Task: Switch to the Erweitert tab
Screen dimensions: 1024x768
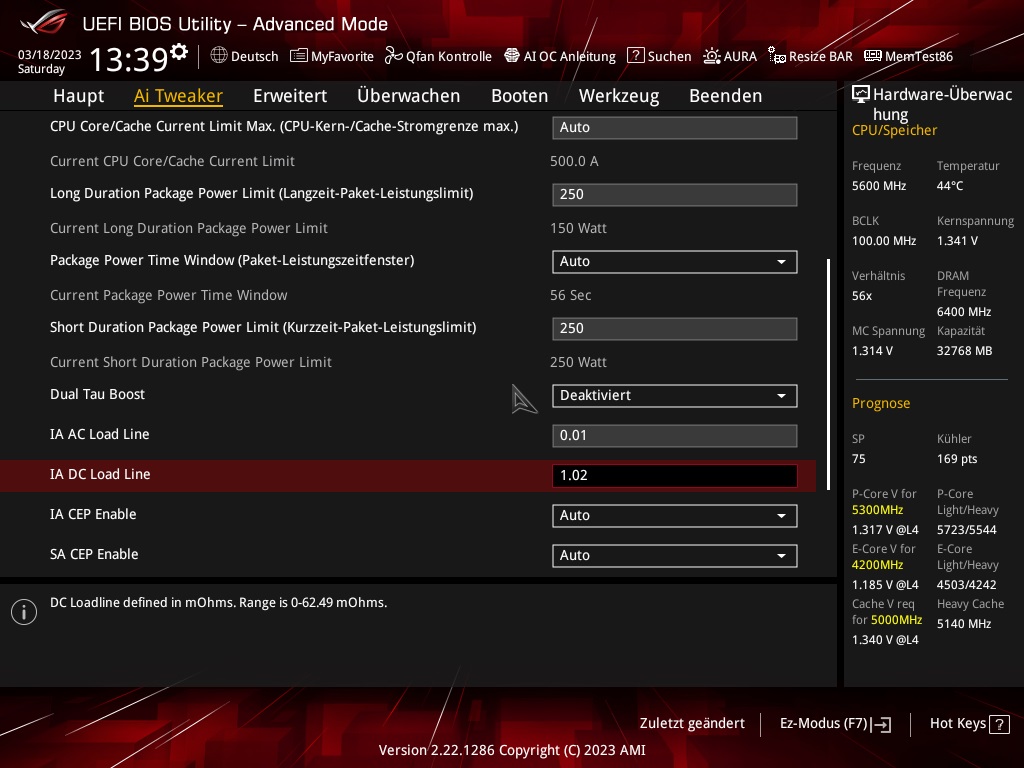Action: click(290, 96)
